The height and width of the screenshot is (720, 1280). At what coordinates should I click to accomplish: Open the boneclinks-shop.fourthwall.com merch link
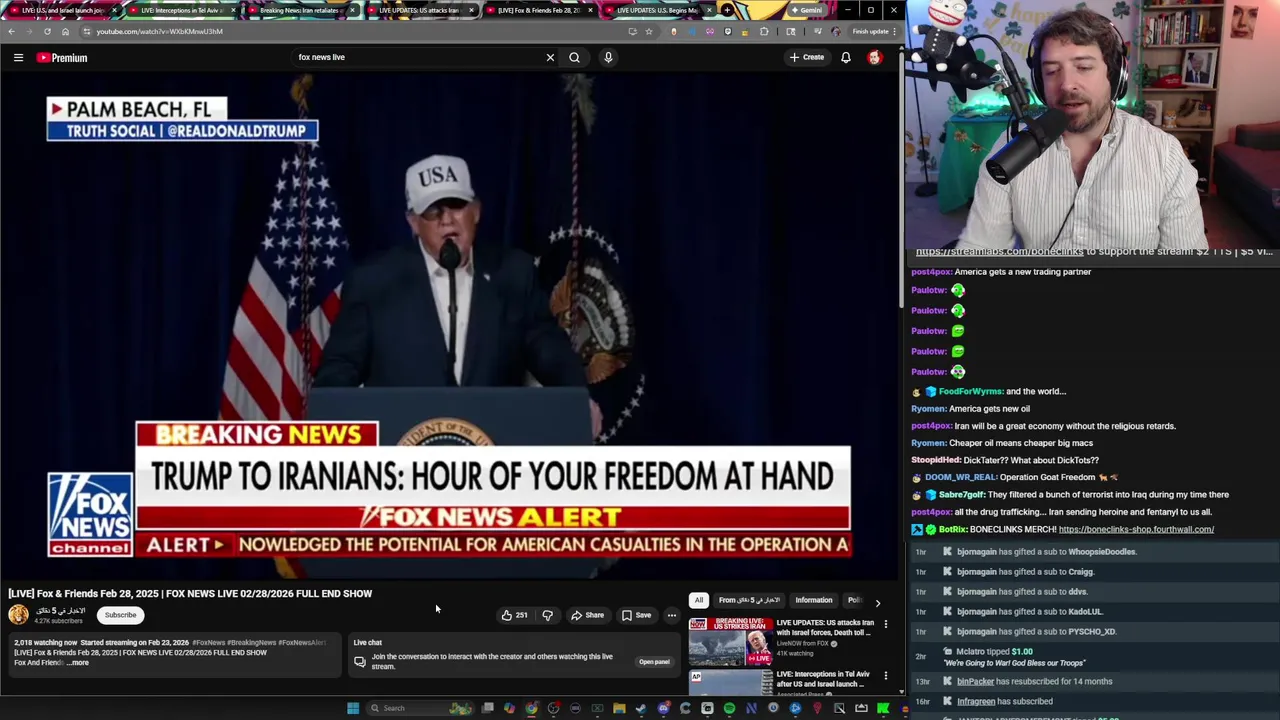[x=1136, y=530]
